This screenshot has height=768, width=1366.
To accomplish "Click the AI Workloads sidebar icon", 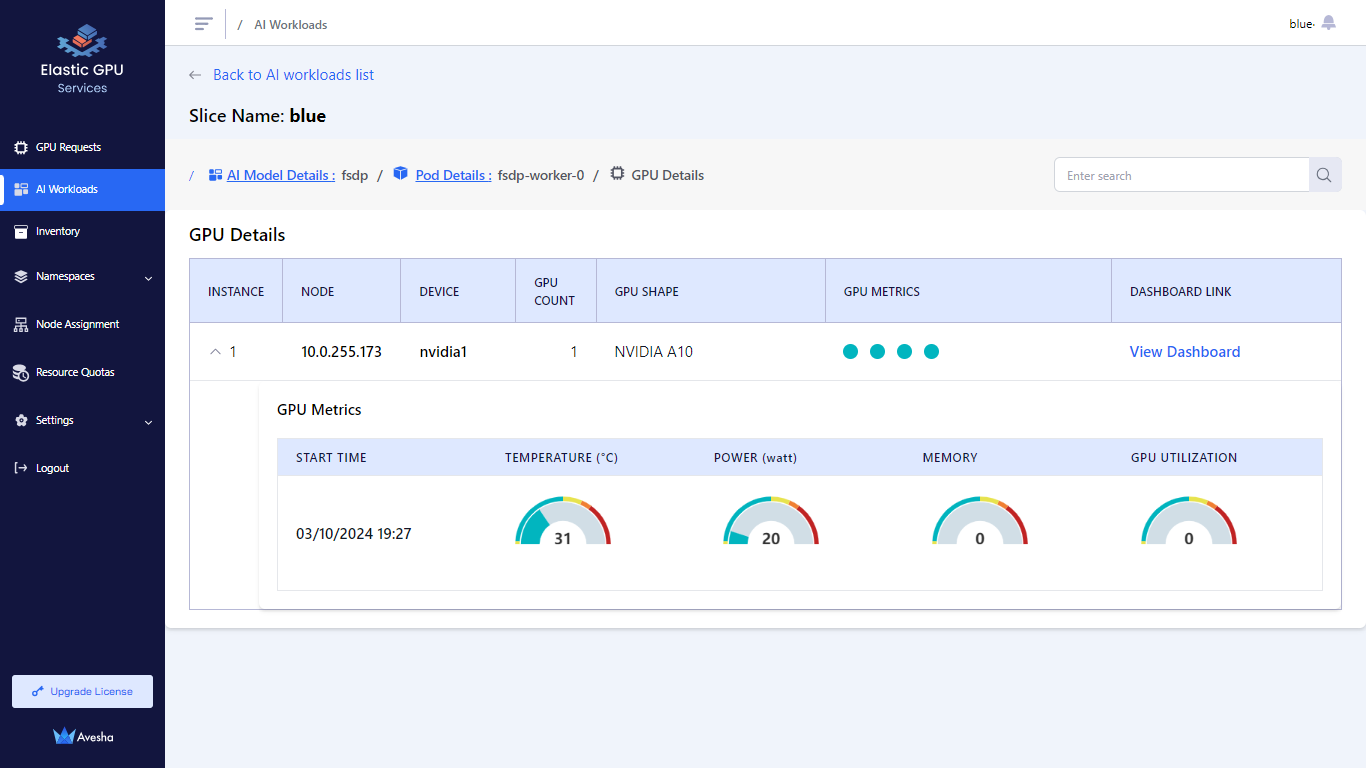I will [21, 189].
